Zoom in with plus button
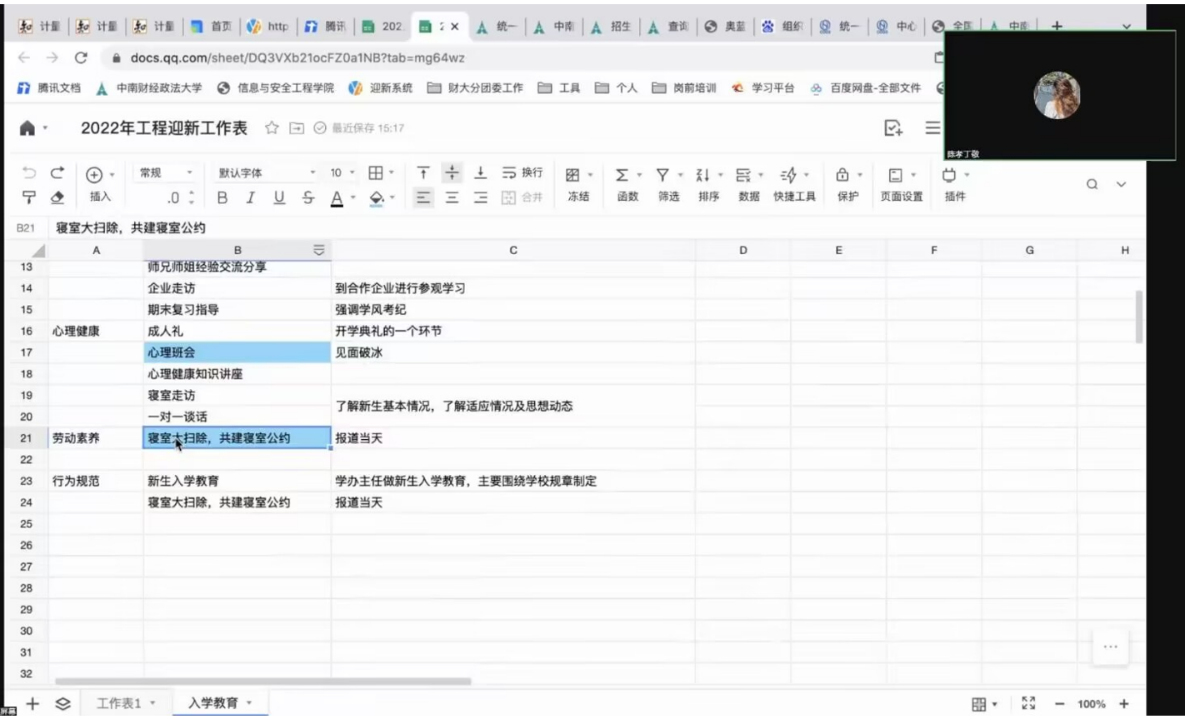The width and height of the screenshot is (1185, 724). click(1124, 704)
